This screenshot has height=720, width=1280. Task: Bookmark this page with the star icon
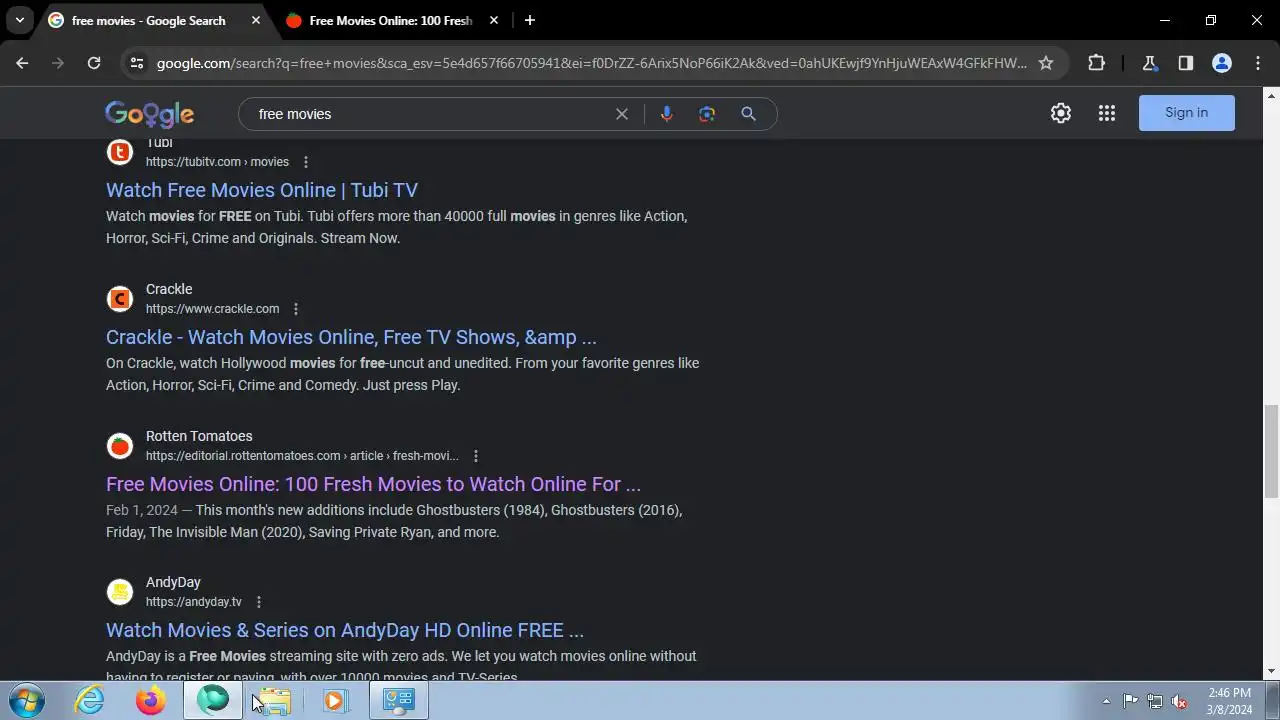pos(1046,63)
